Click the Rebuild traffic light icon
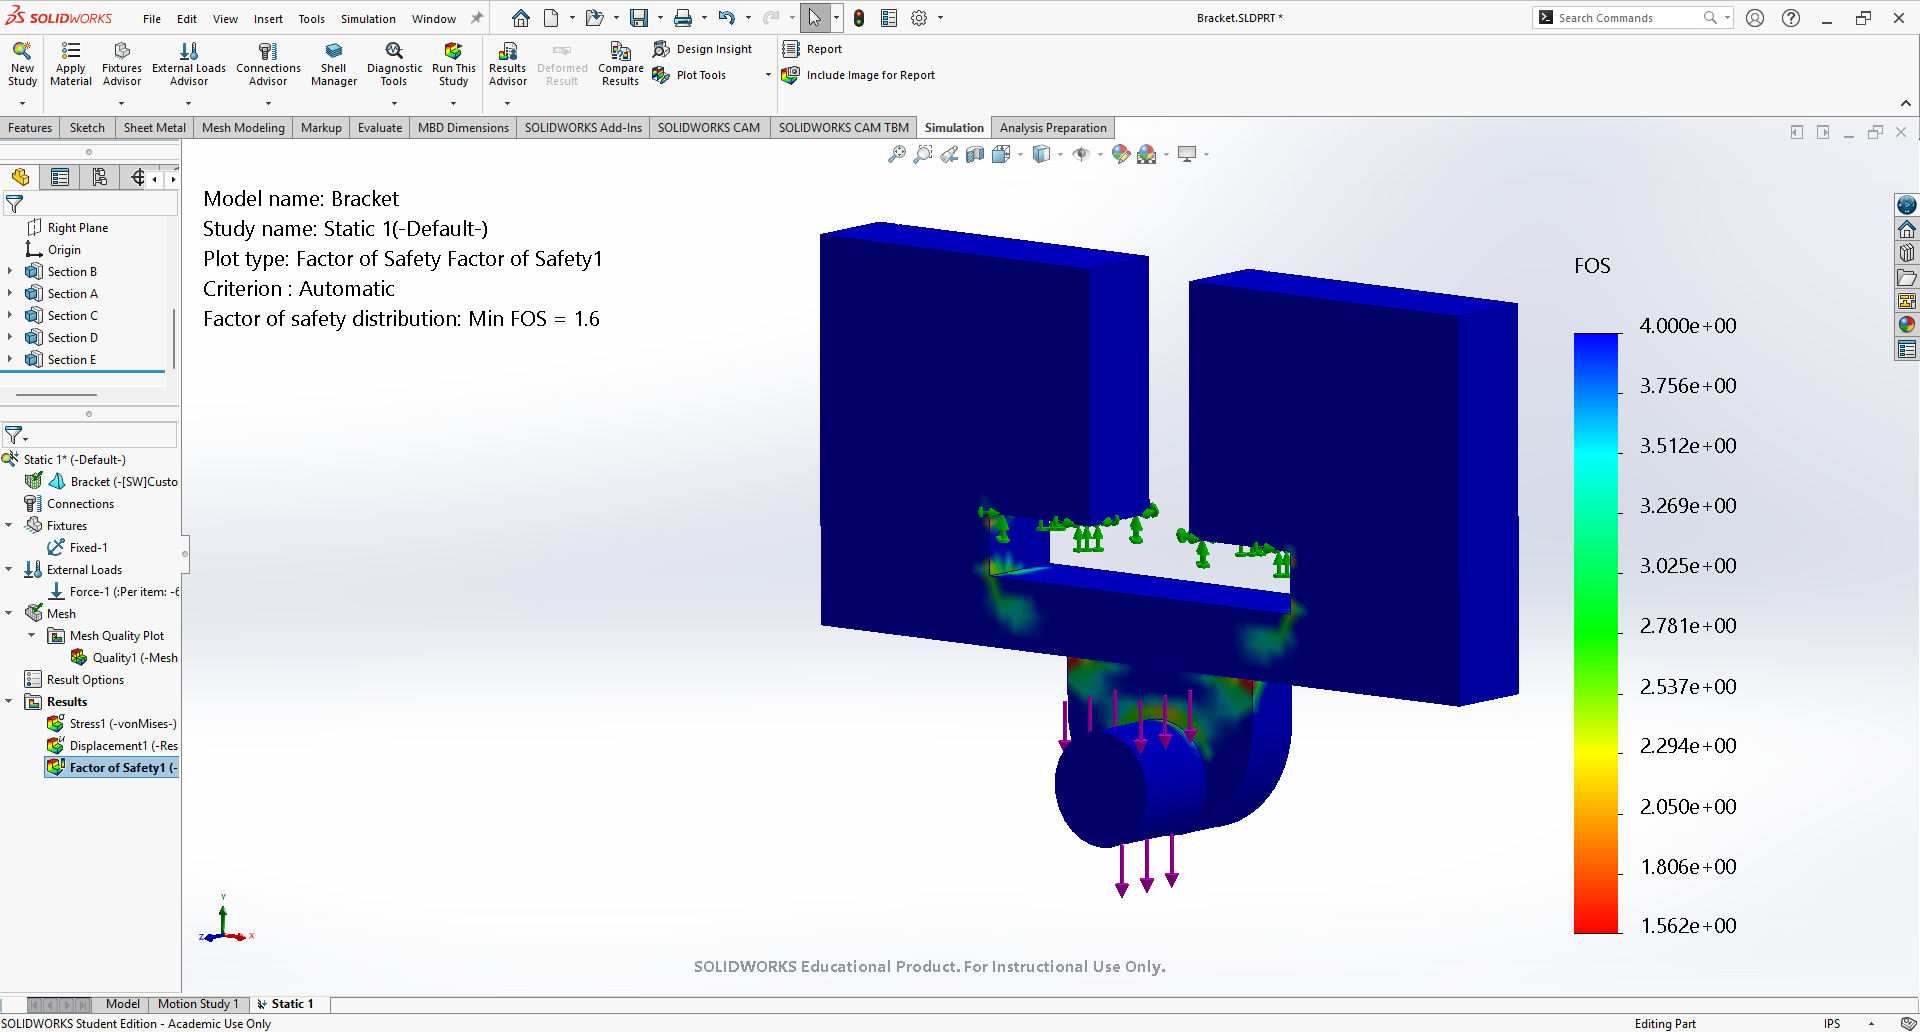Screen dimensions: 1920x1032 (x=859, y=18)
